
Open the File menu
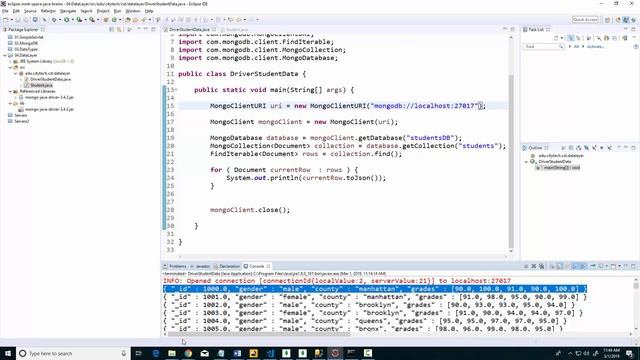5,11
